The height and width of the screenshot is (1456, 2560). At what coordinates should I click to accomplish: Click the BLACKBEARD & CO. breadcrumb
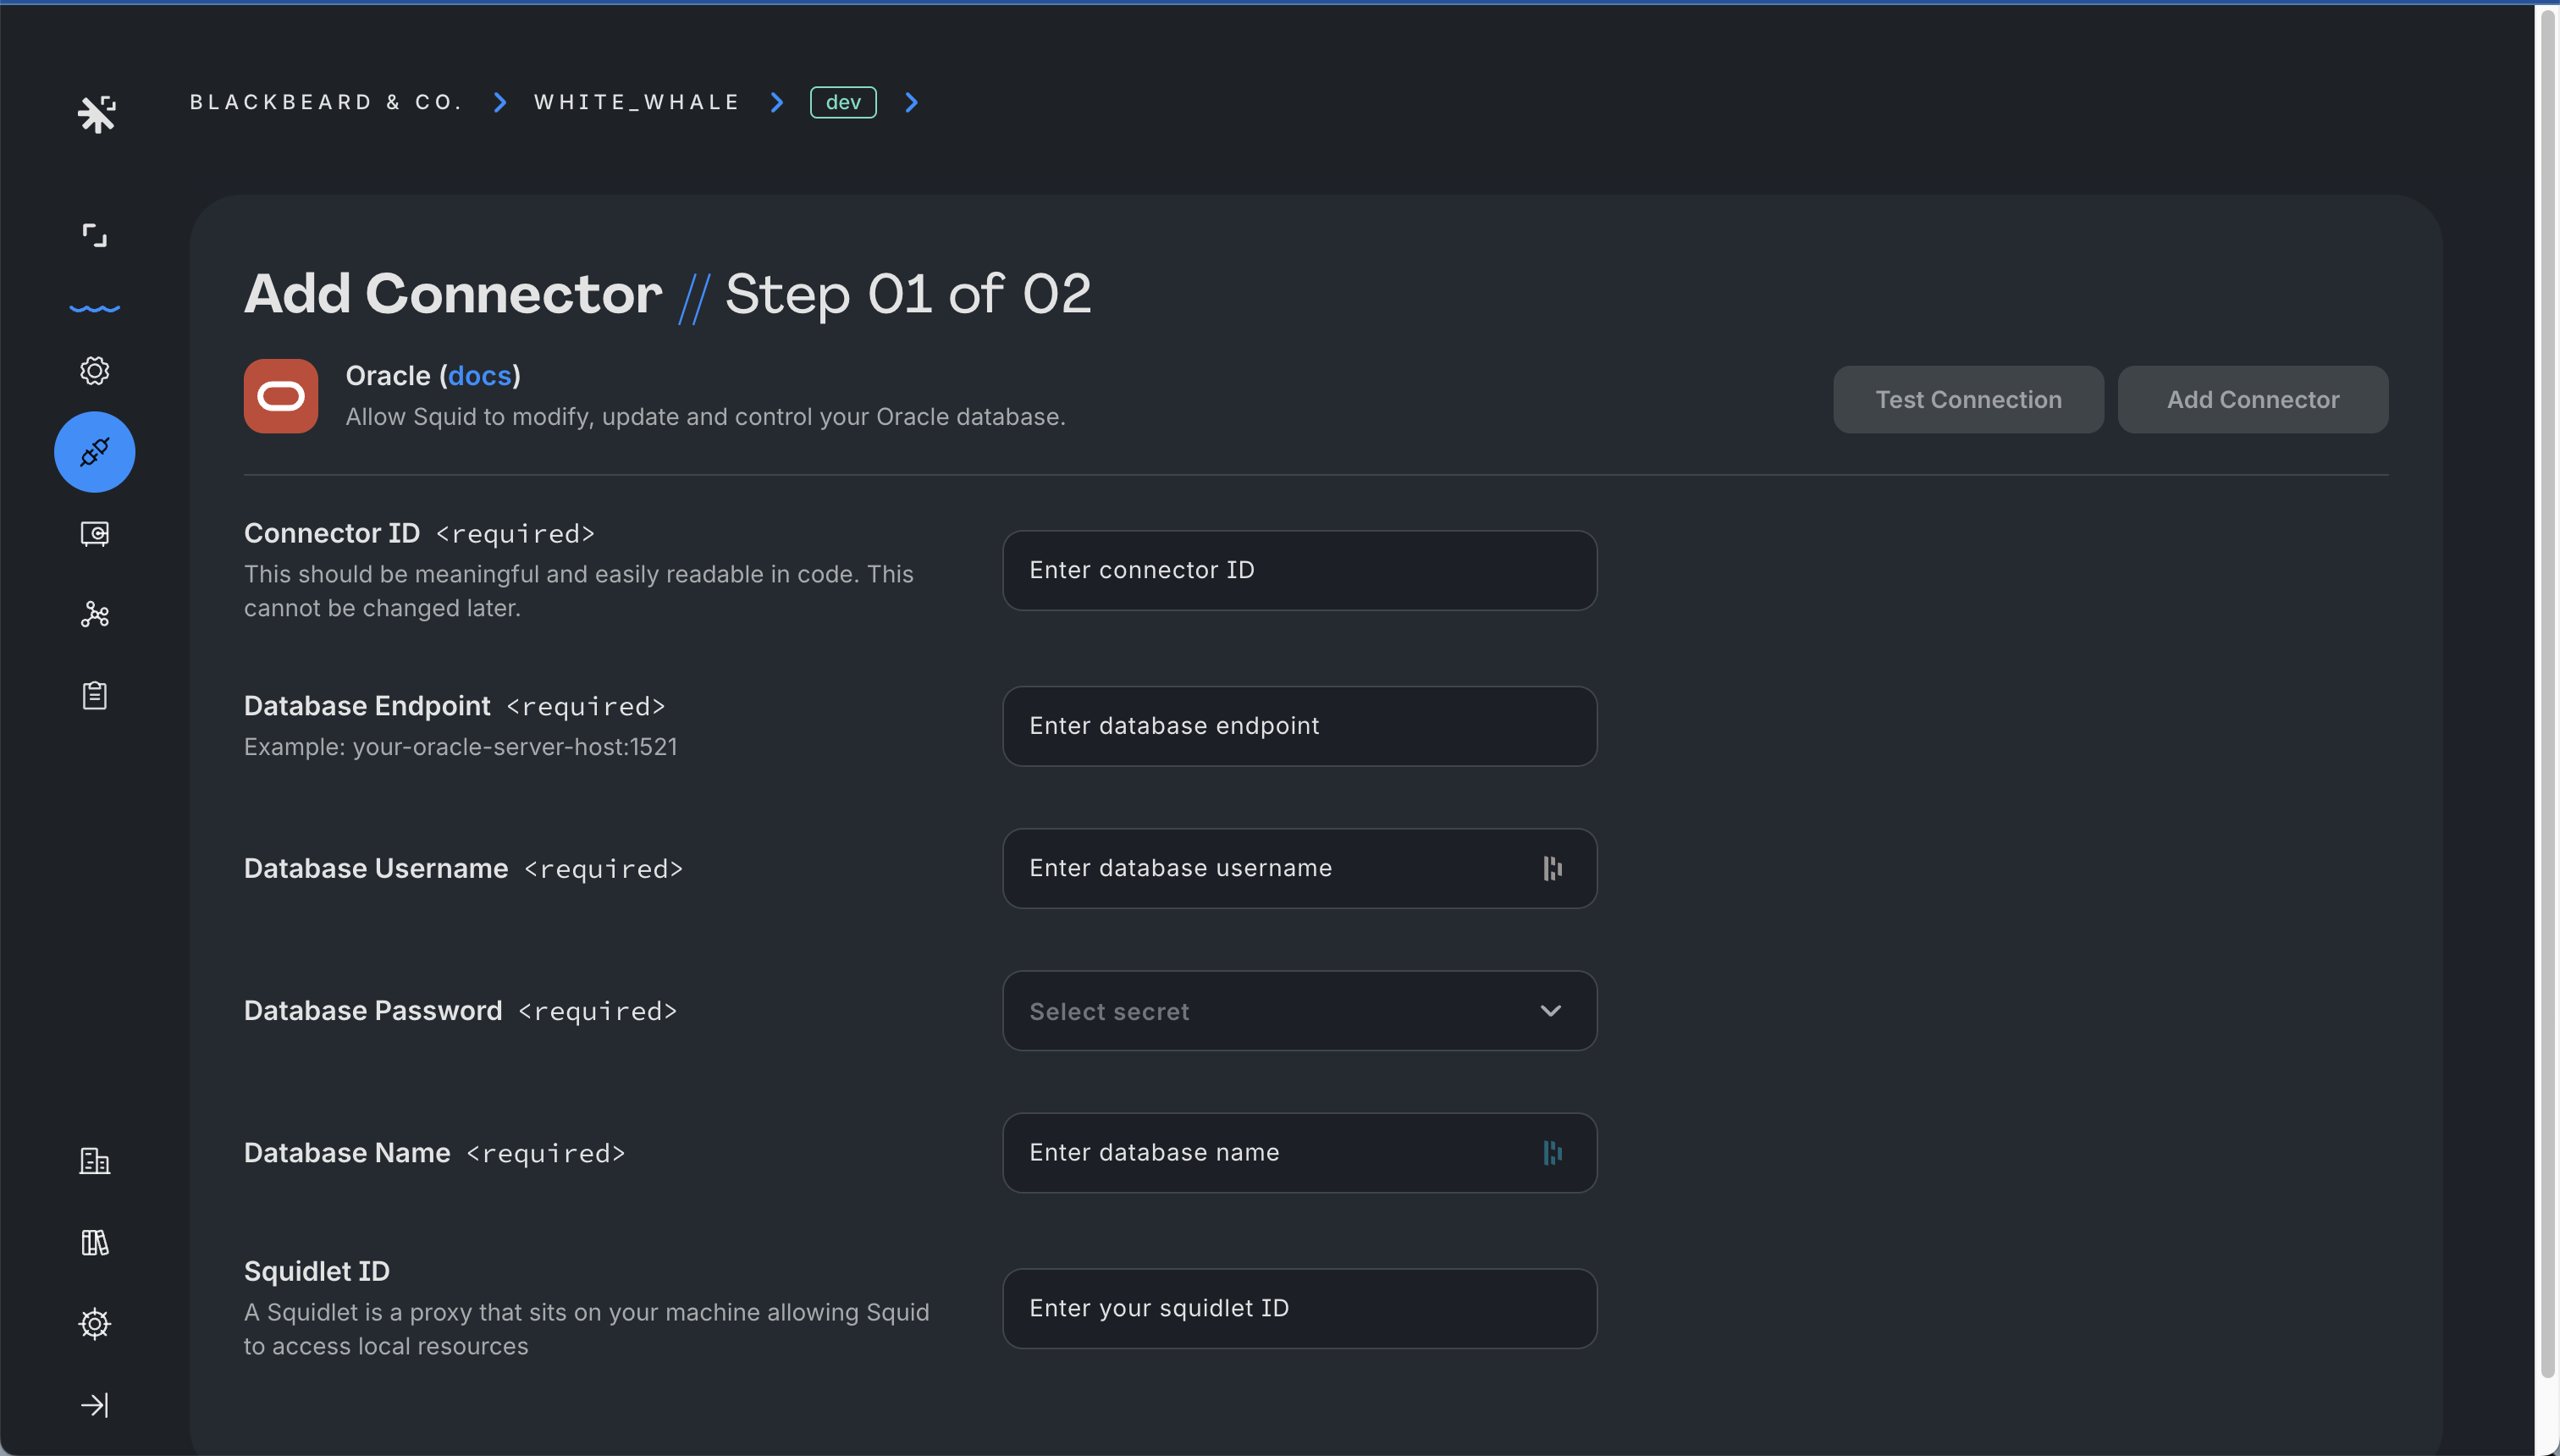[x=326, y=102]
